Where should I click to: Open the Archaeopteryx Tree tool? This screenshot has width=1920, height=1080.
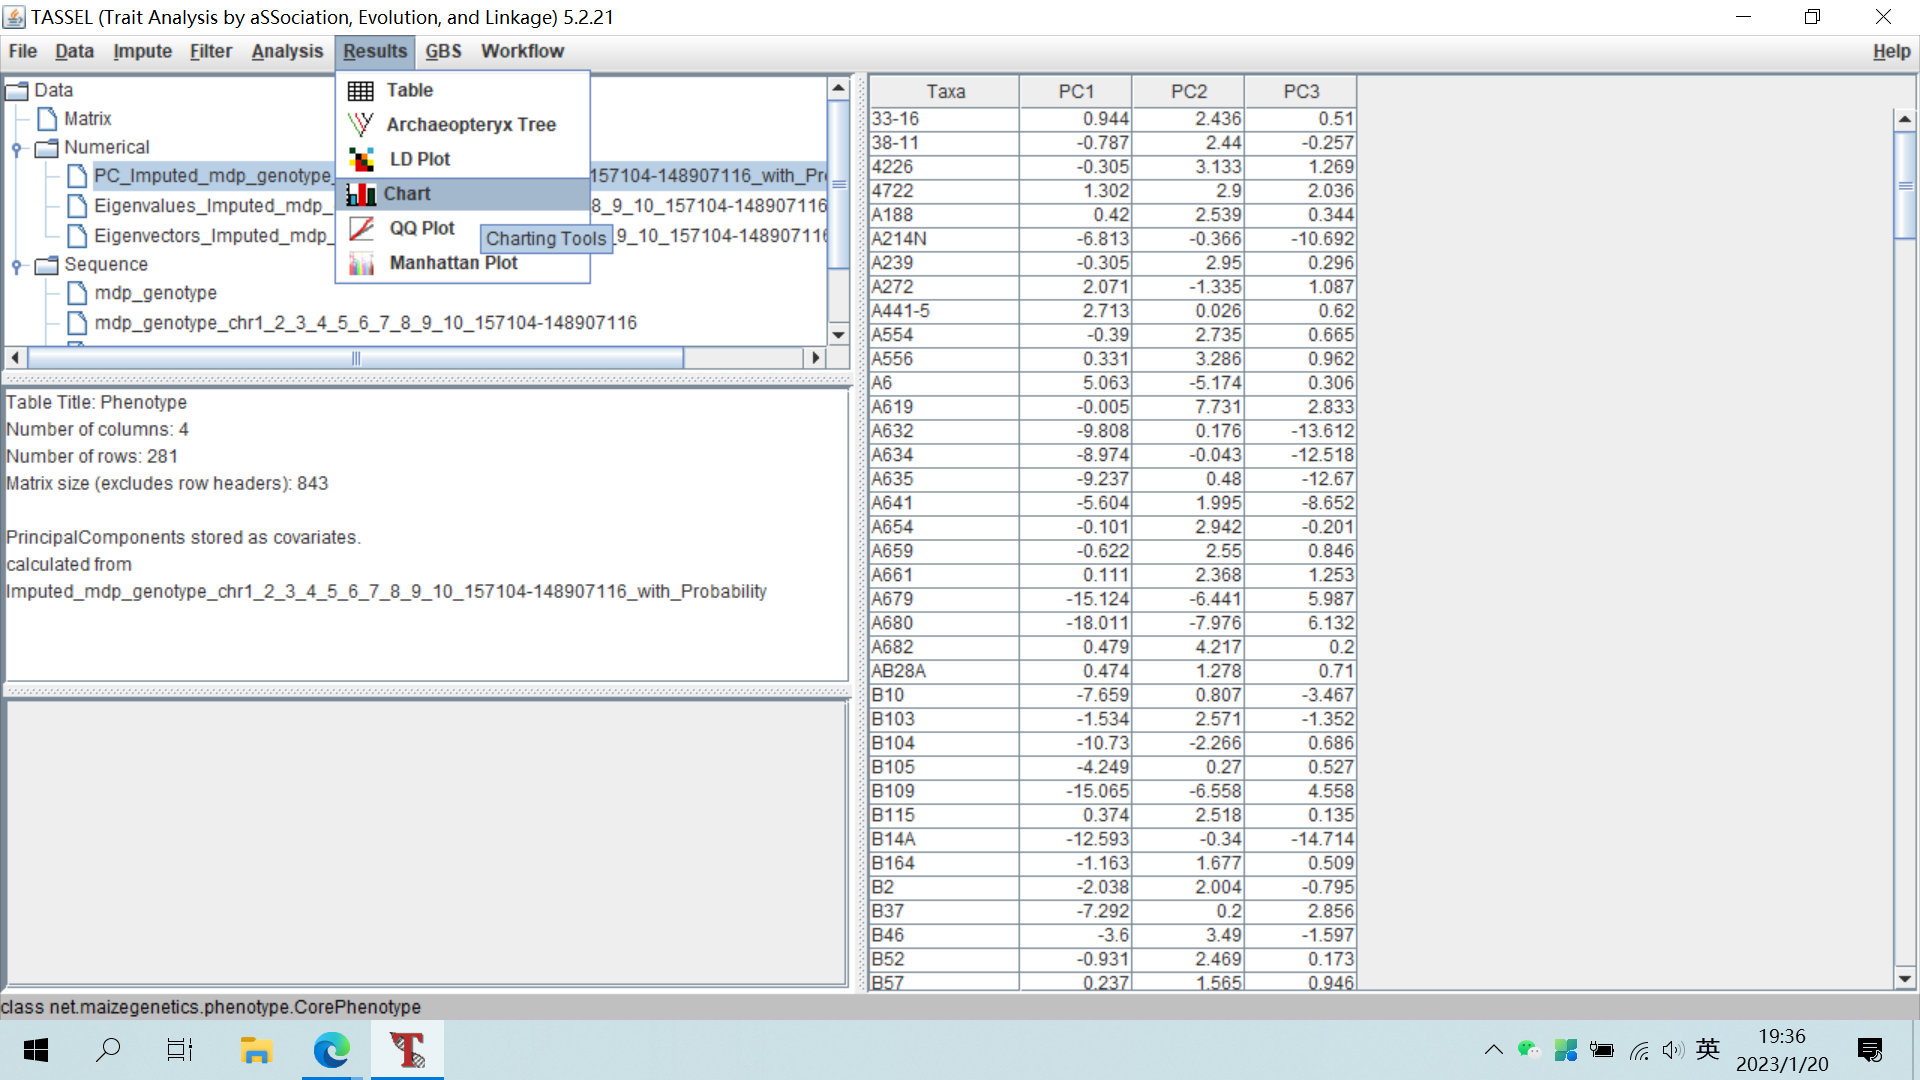point(471,124)
